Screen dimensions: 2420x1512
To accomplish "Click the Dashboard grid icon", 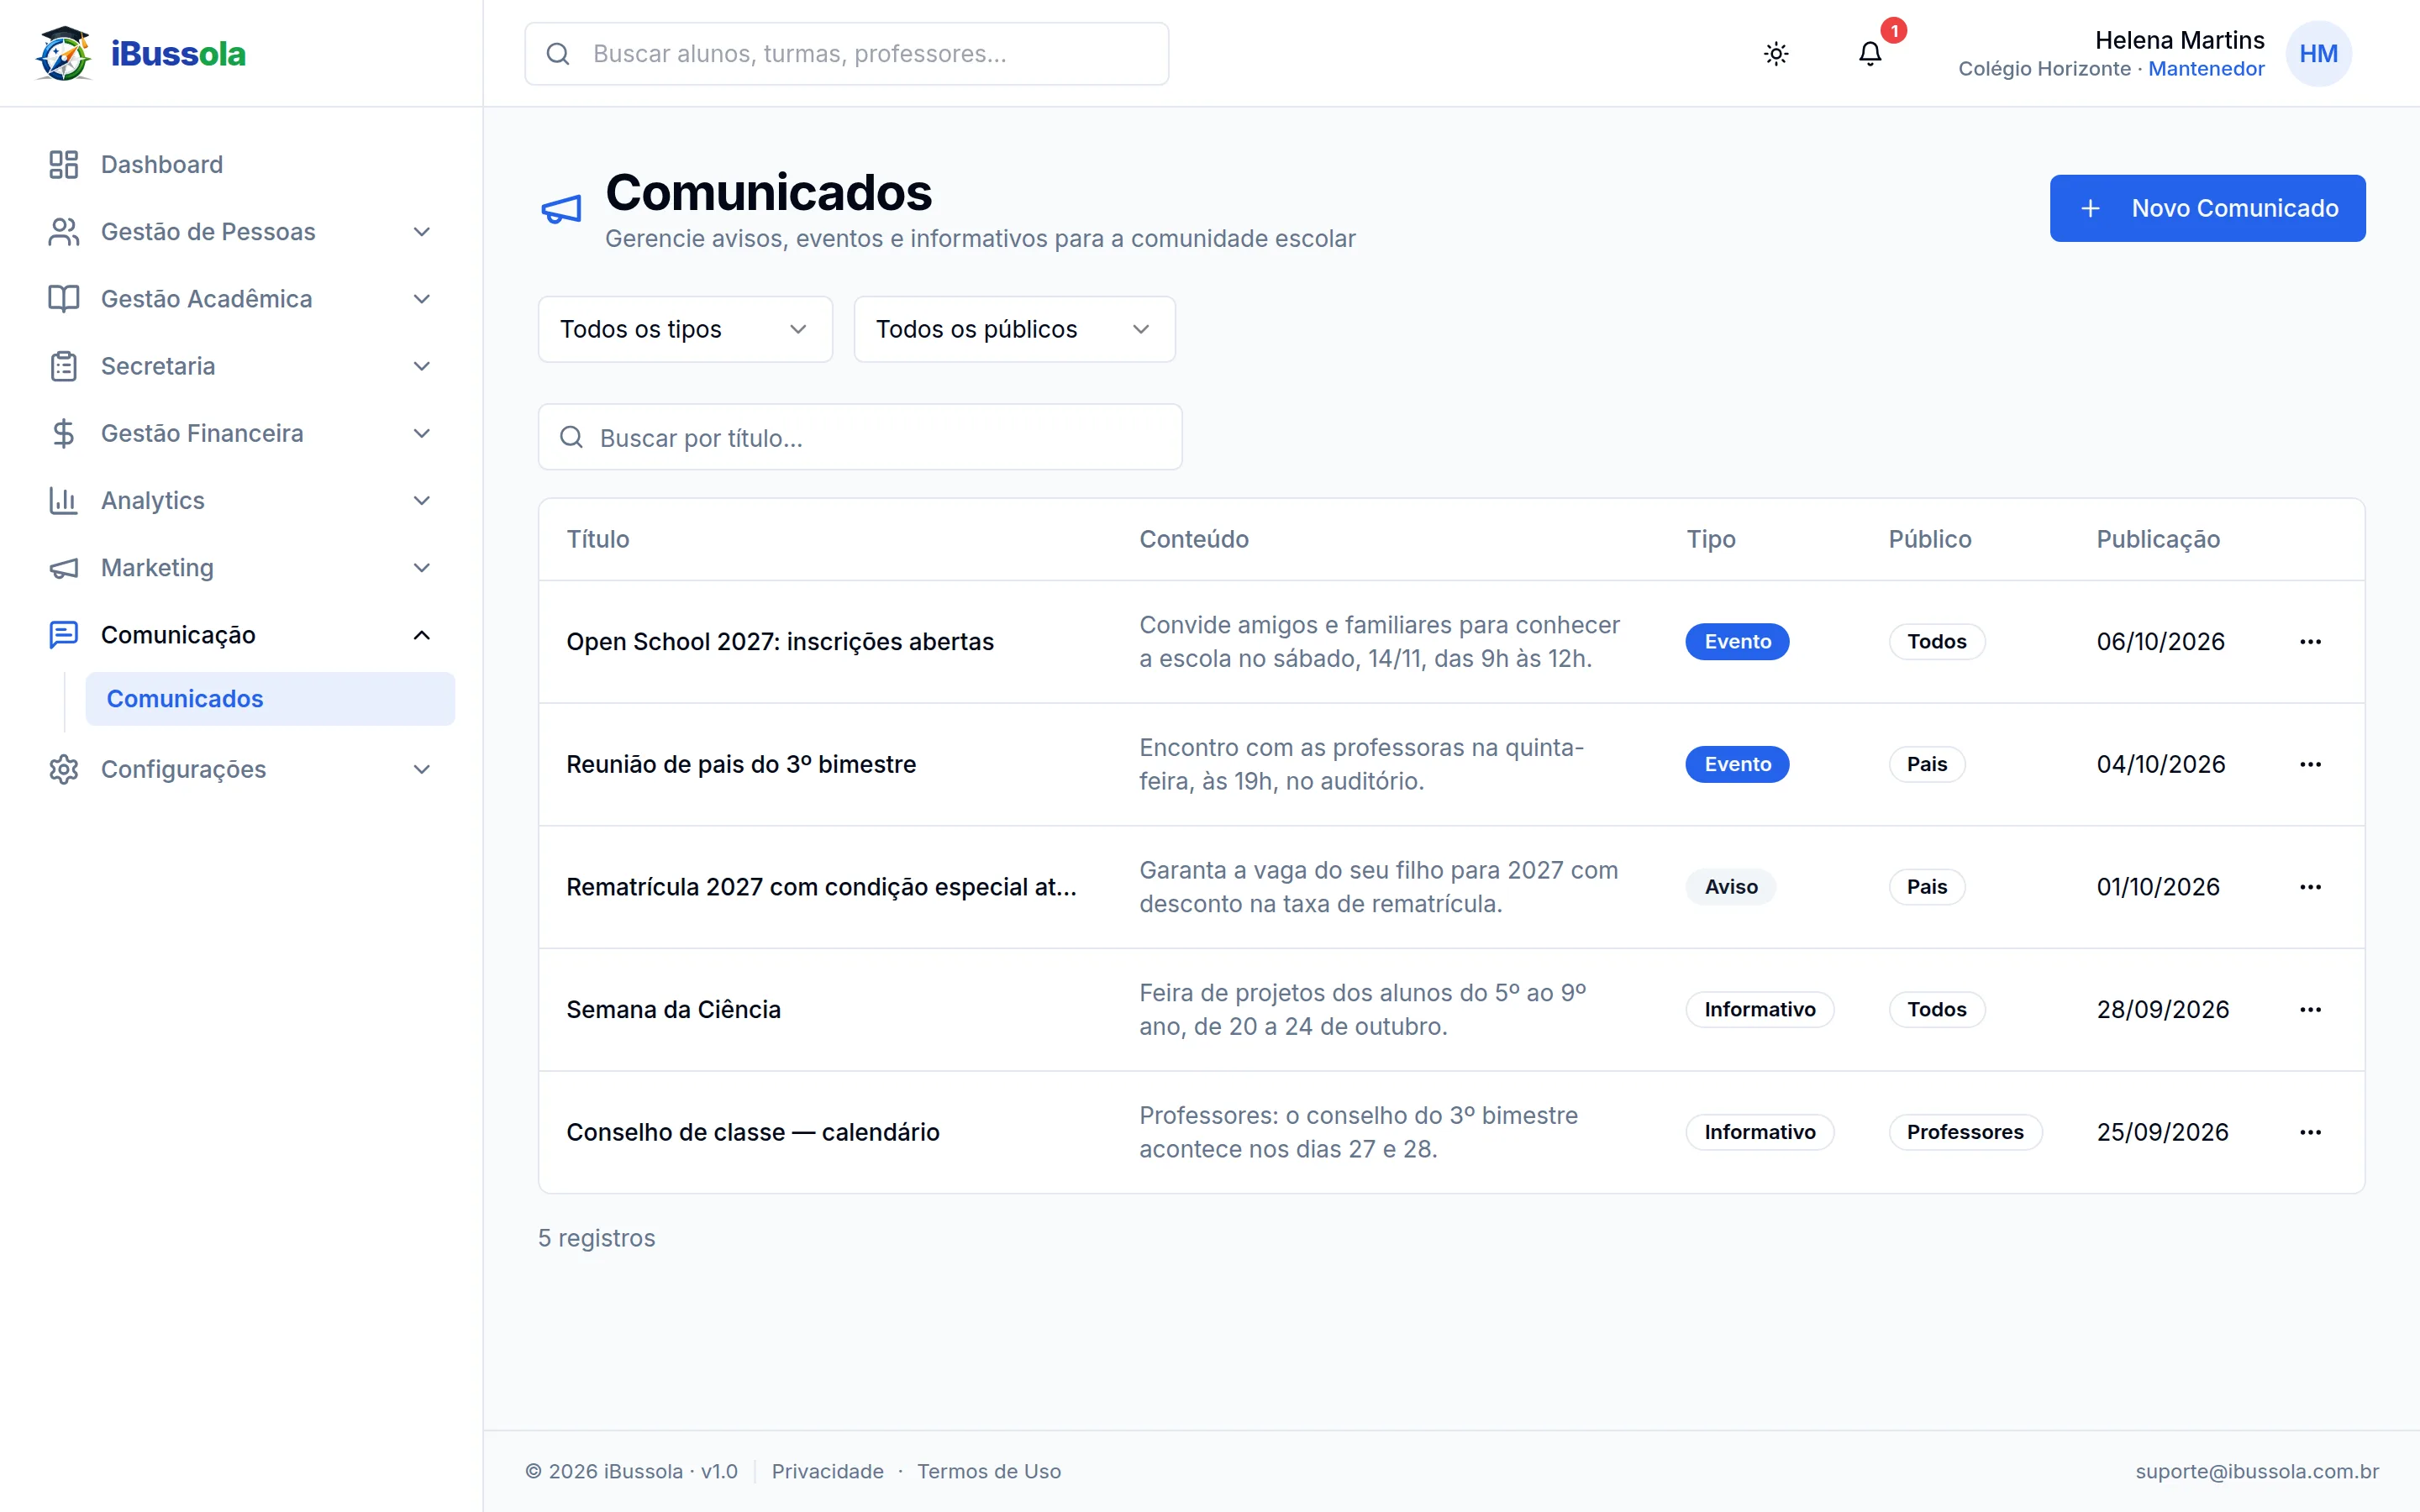I will [64, 164].
